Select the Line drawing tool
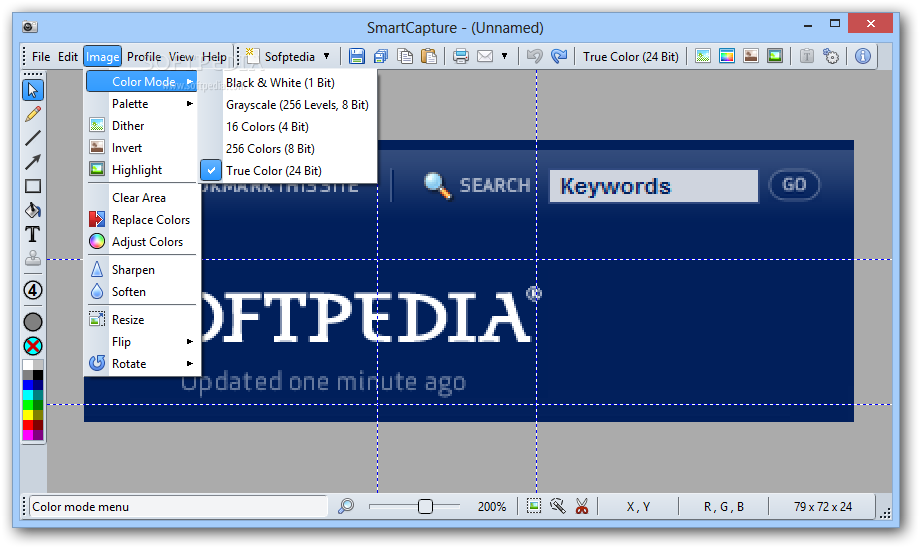The width and height of the screenshot is (920, 548). pyautogui.click(x=33, y=138)
